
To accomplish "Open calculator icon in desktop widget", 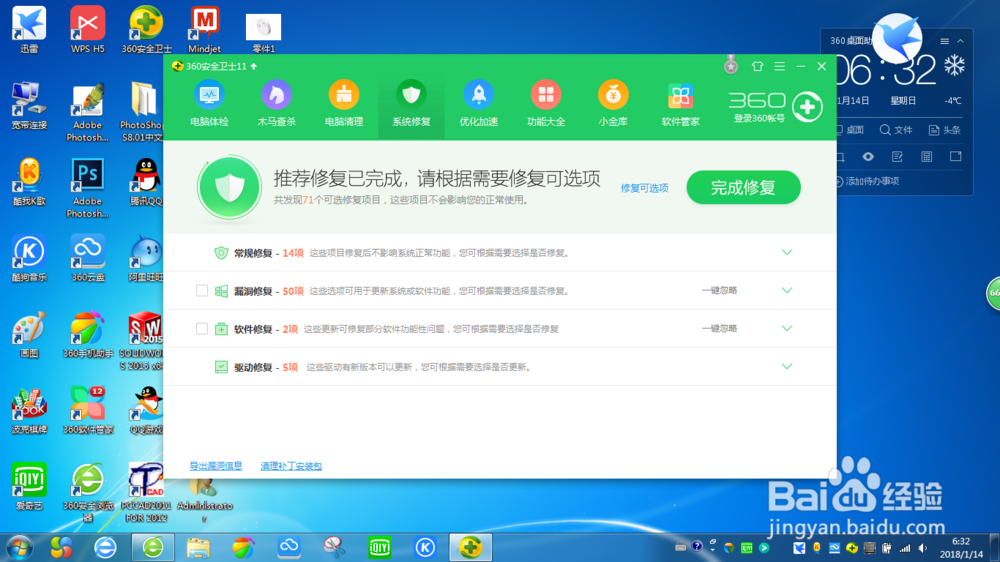I will pos(927,157).
